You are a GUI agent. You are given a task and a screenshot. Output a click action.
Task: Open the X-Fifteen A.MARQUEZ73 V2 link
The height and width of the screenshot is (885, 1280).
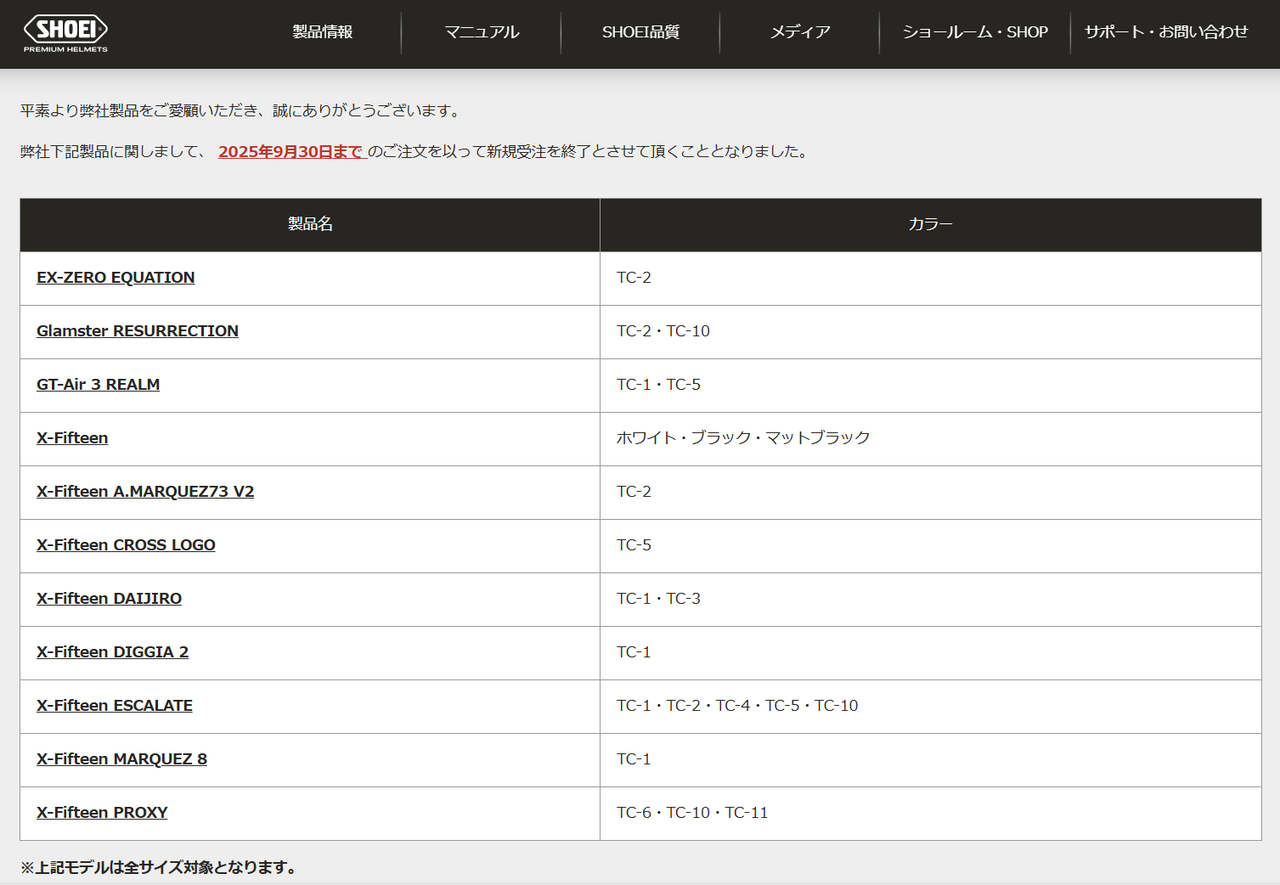(145, 492)
